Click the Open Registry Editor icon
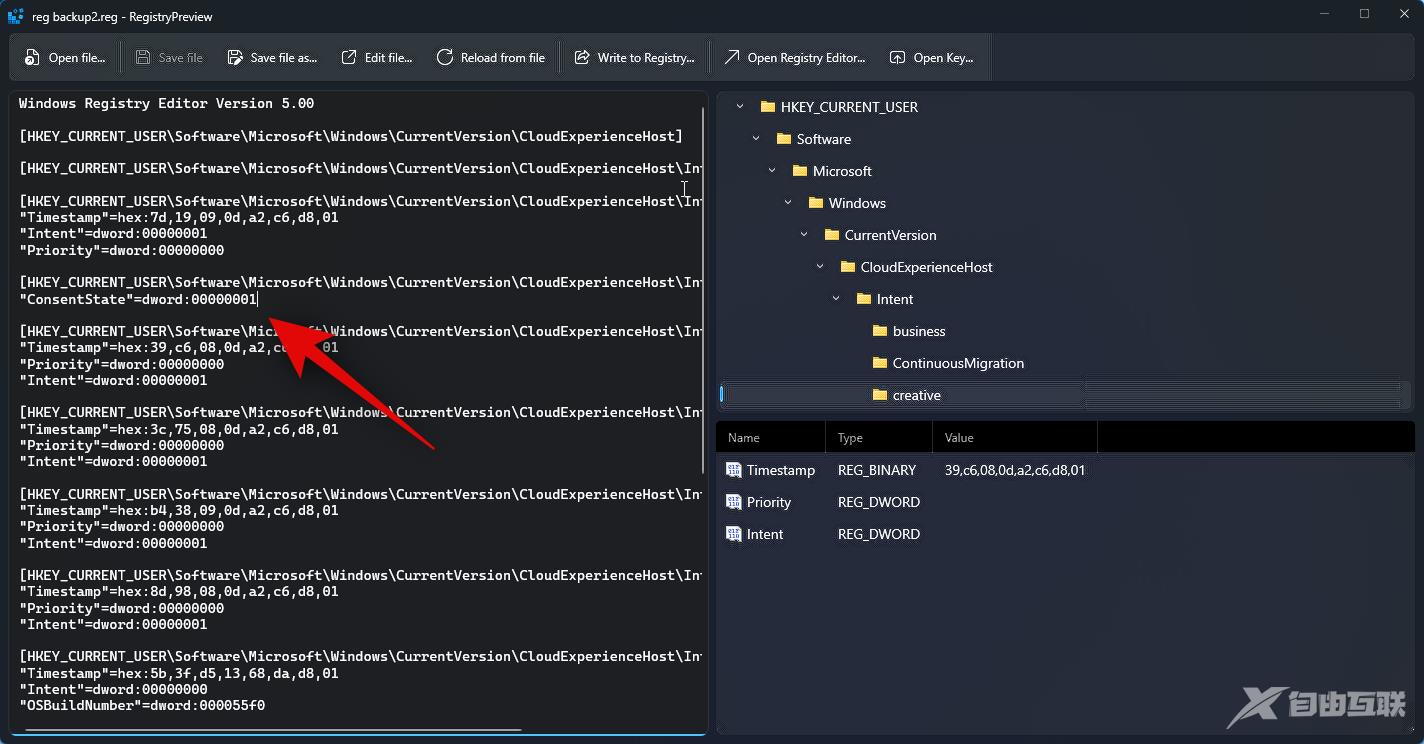The width and height of the screenshot is (1424, 744). [732, 58]
